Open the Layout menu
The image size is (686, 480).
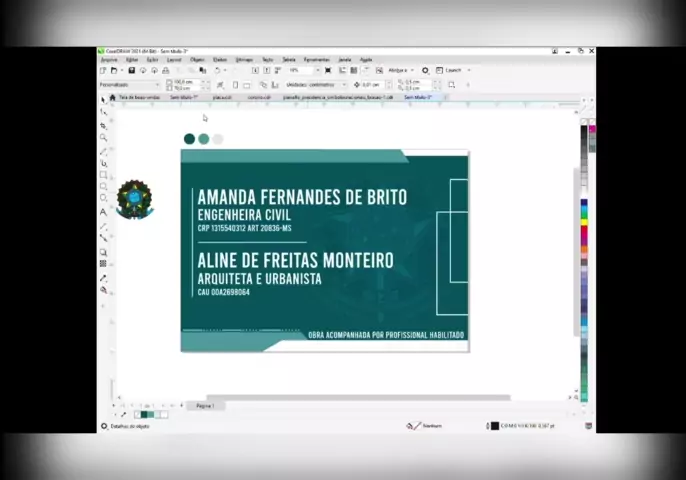click(174, 60)
